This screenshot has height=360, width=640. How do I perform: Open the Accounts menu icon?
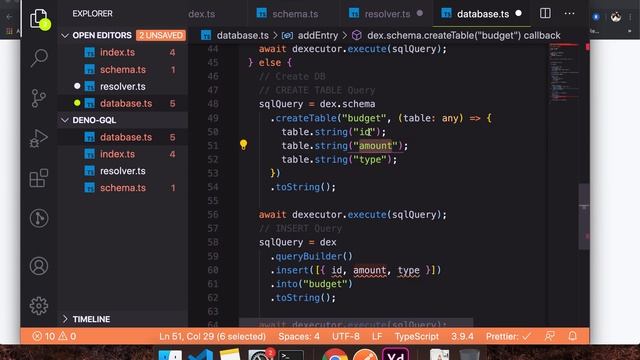tap(39, 266)
